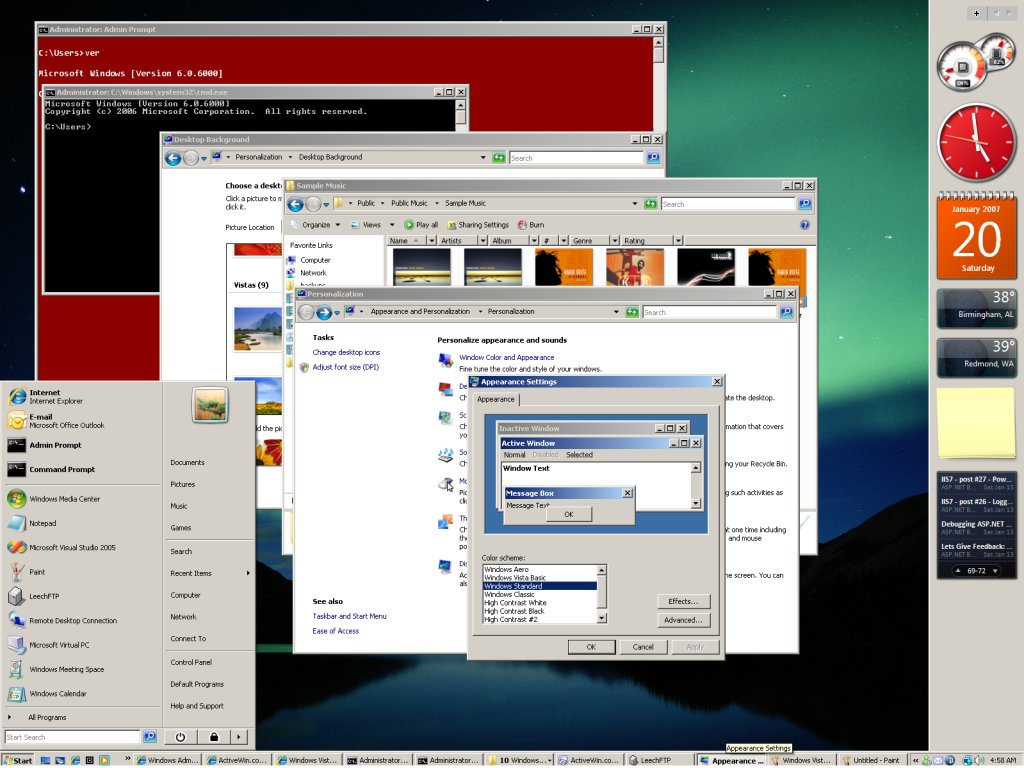Screen dimensions: 1024x768
Task: Go forward in the Personalization window
Action: tap(324, 313)
